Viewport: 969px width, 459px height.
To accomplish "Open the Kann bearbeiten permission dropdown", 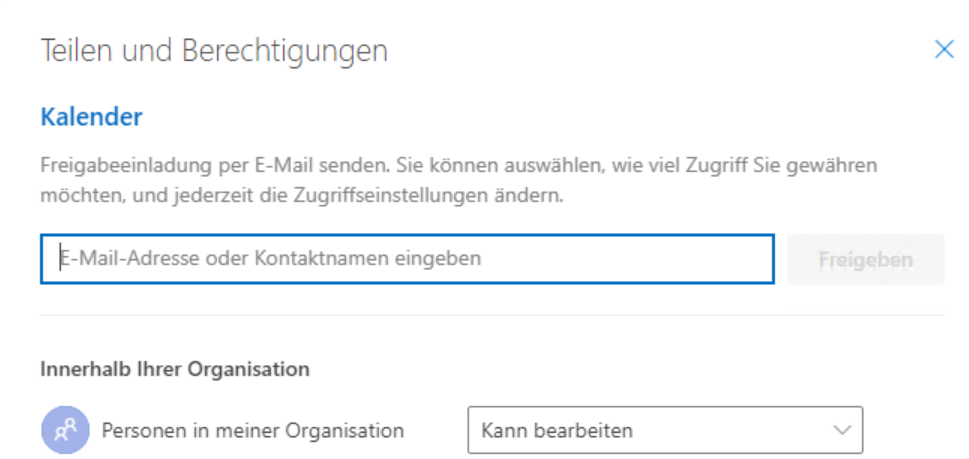I will pyautogui.click(x=664, y=430).
